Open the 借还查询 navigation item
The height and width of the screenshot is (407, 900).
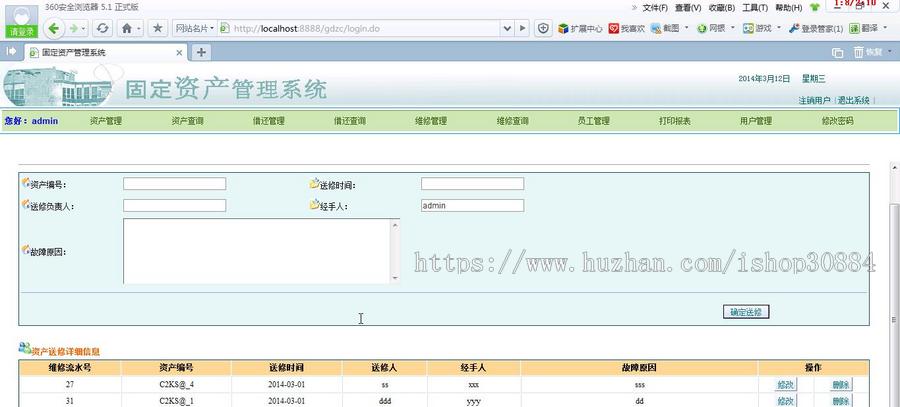coord(350,121)
